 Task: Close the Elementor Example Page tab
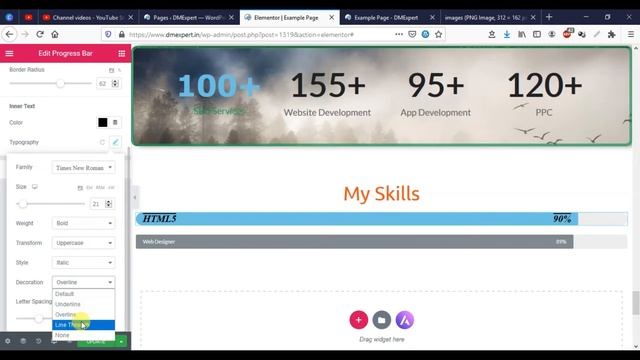click(331, 18)
